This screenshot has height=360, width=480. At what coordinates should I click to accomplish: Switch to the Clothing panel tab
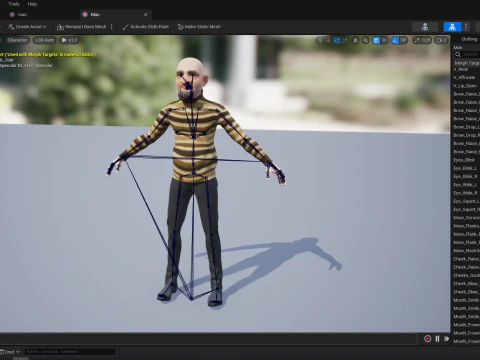(469, 39)
